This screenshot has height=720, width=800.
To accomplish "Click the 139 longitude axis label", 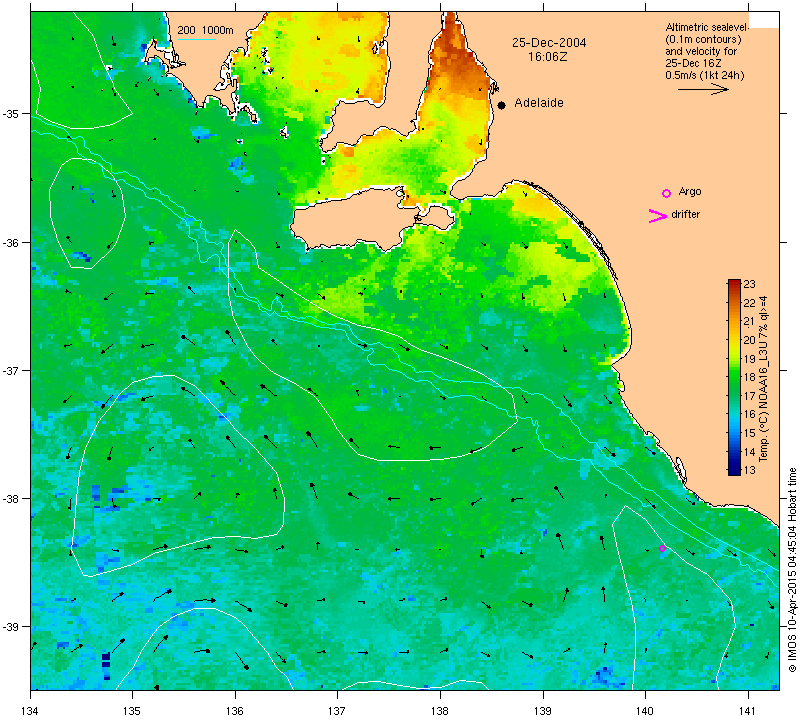I will 543,710.
